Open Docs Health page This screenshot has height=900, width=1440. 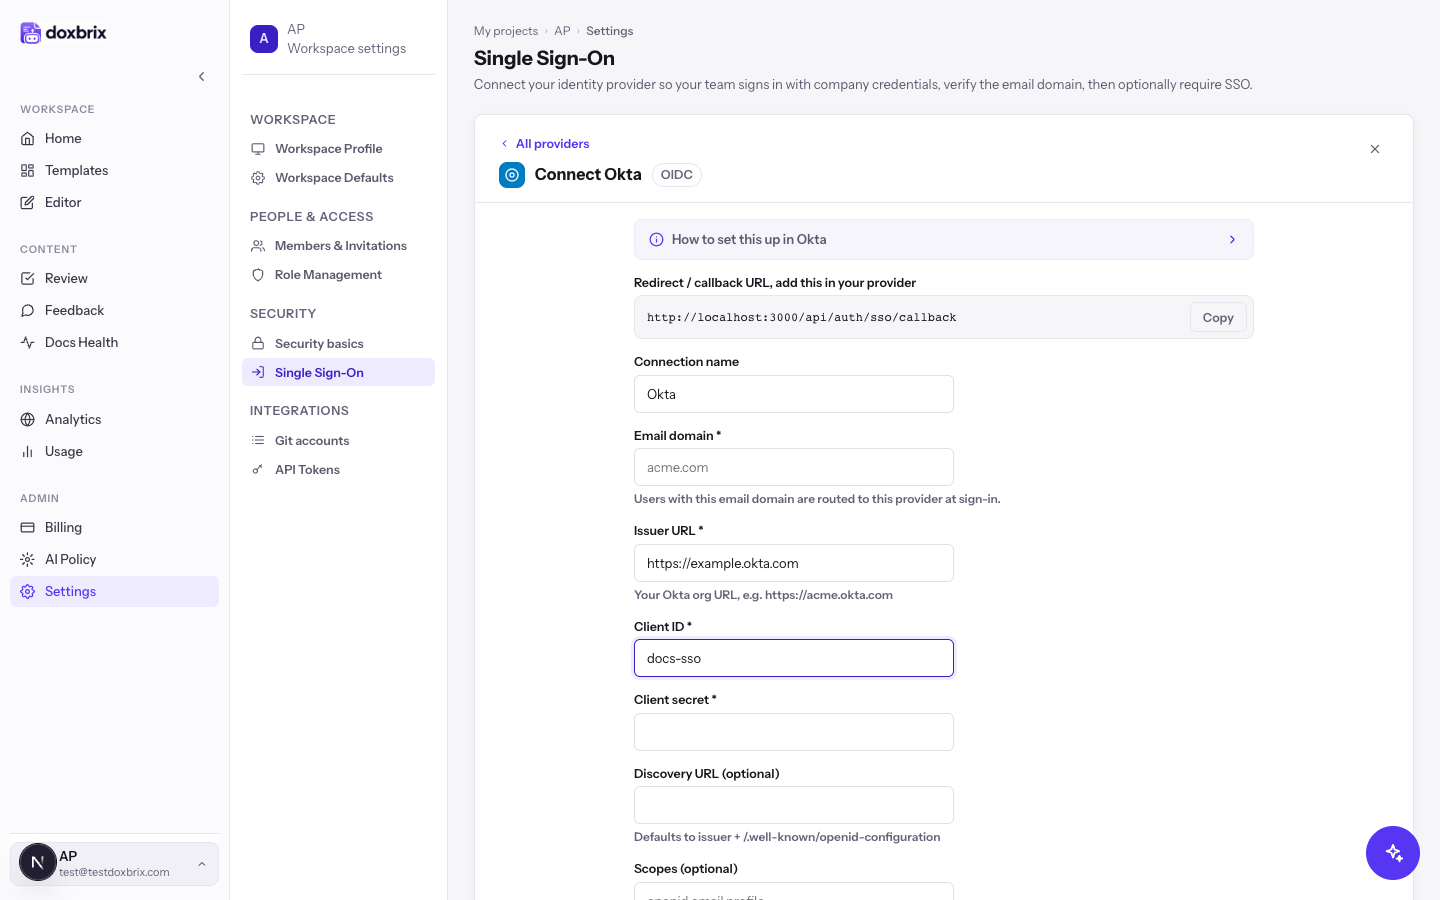pos(114,342)
